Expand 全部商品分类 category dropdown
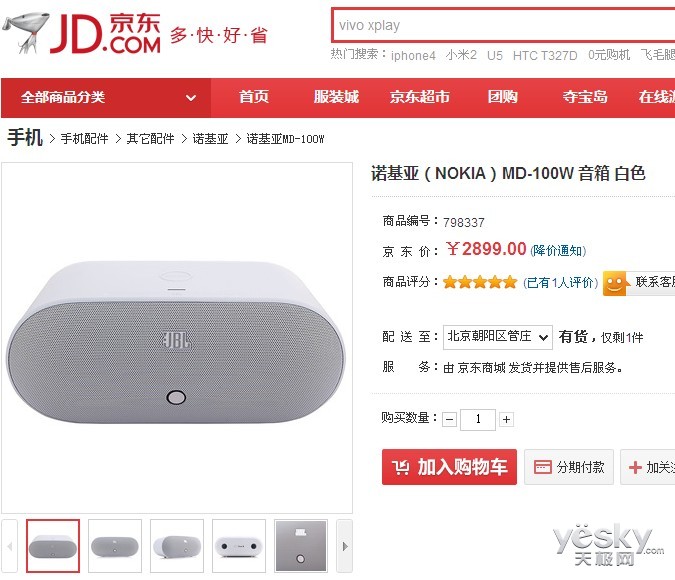The height and width of the screenshot is (580, 675). coord(106,98)
